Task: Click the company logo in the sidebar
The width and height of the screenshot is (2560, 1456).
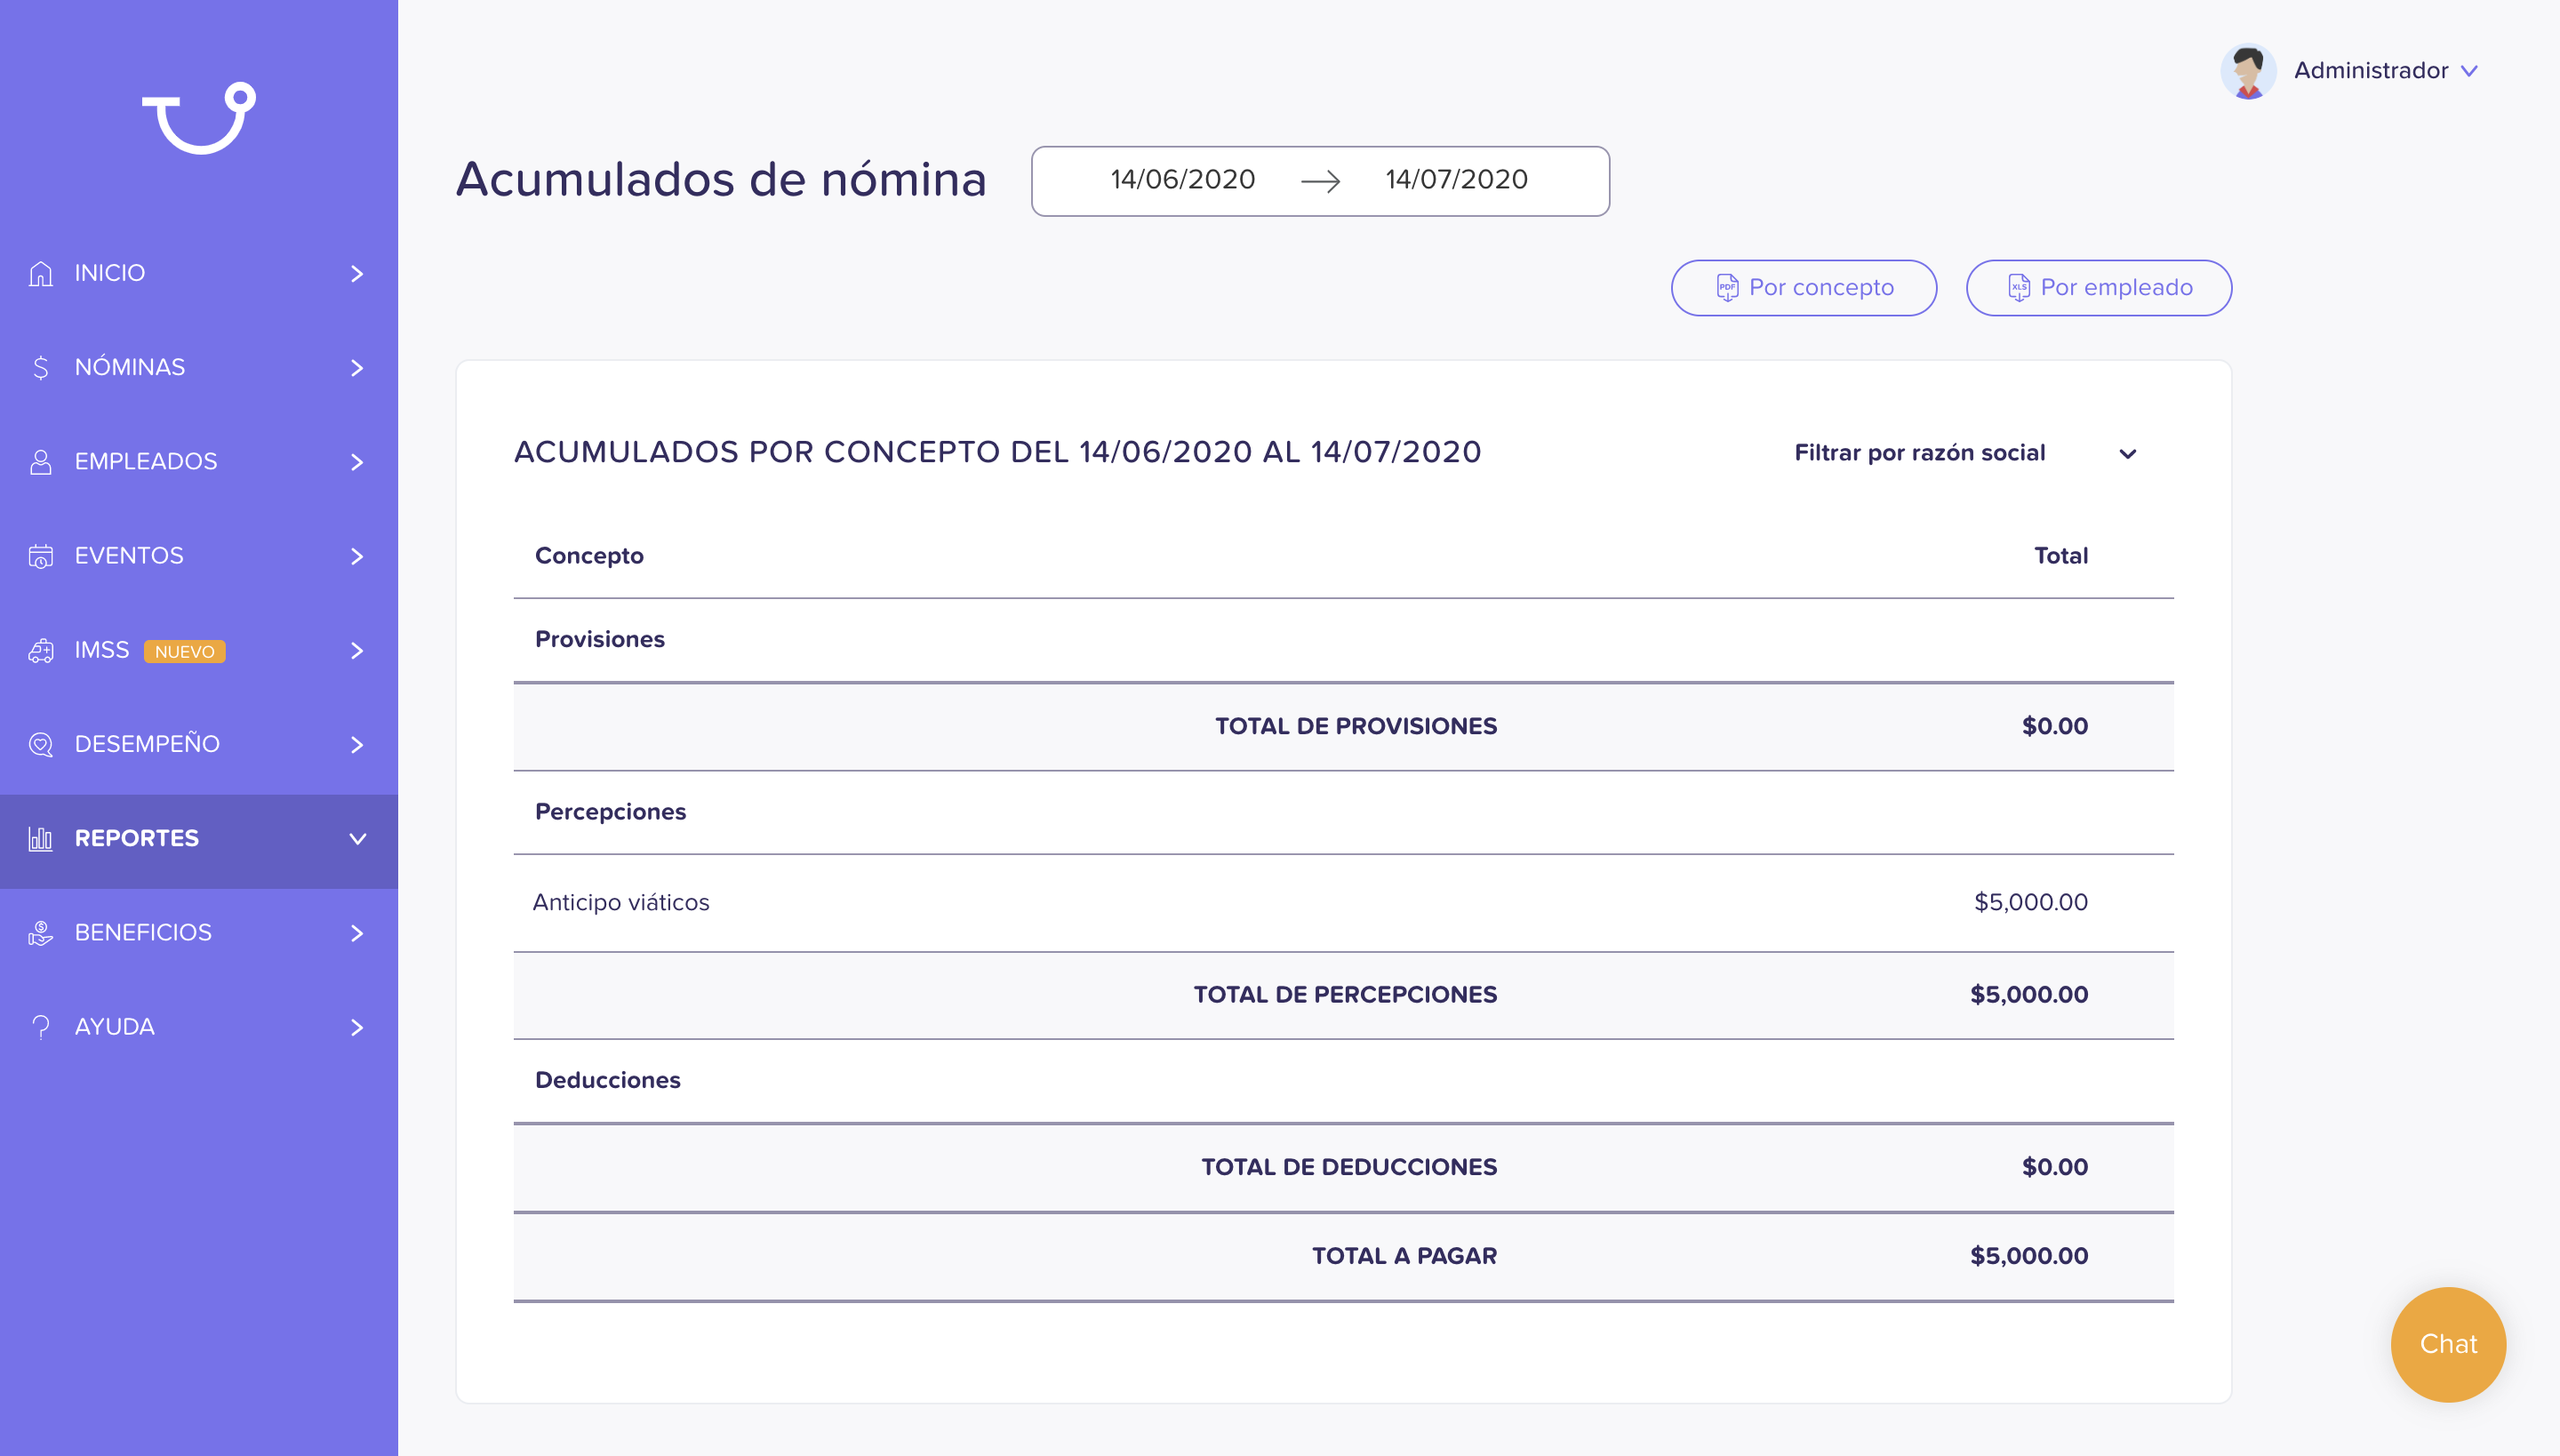Action: click(x=199, y=118)
